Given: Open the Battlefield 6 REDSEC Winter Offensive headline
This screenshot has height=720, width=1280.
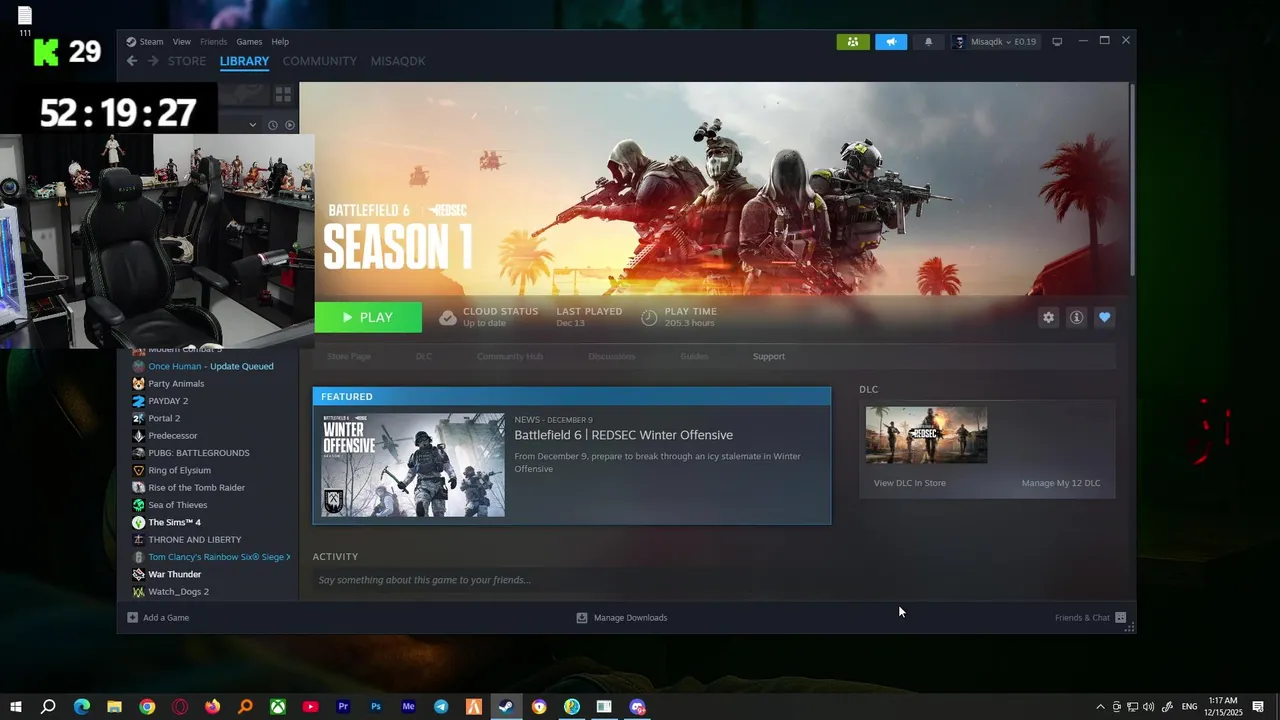Looking at the screenshot, I should [x=623, y=435].
